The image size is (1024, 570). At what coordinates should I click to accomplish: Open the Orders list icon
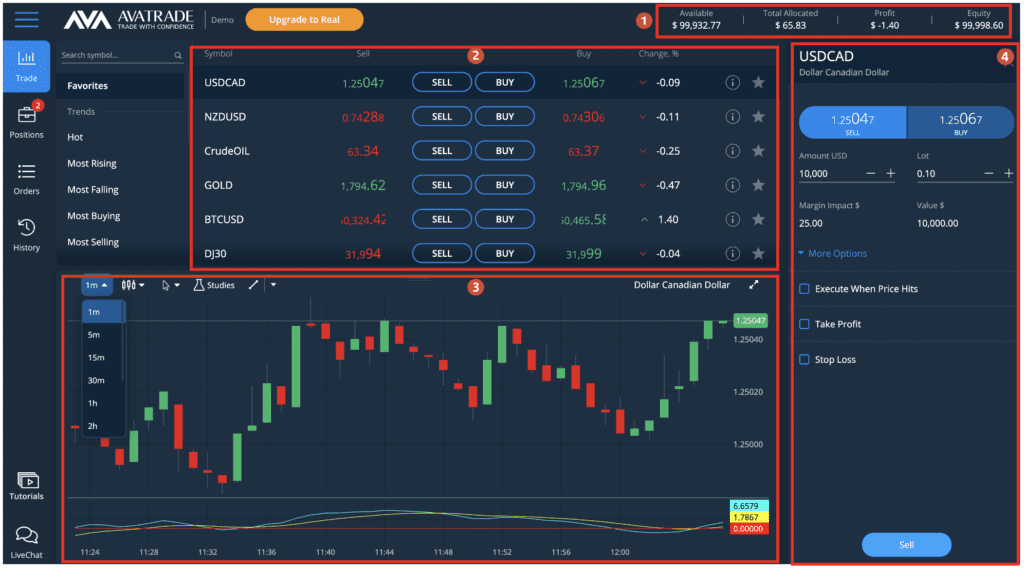point(27,172)
